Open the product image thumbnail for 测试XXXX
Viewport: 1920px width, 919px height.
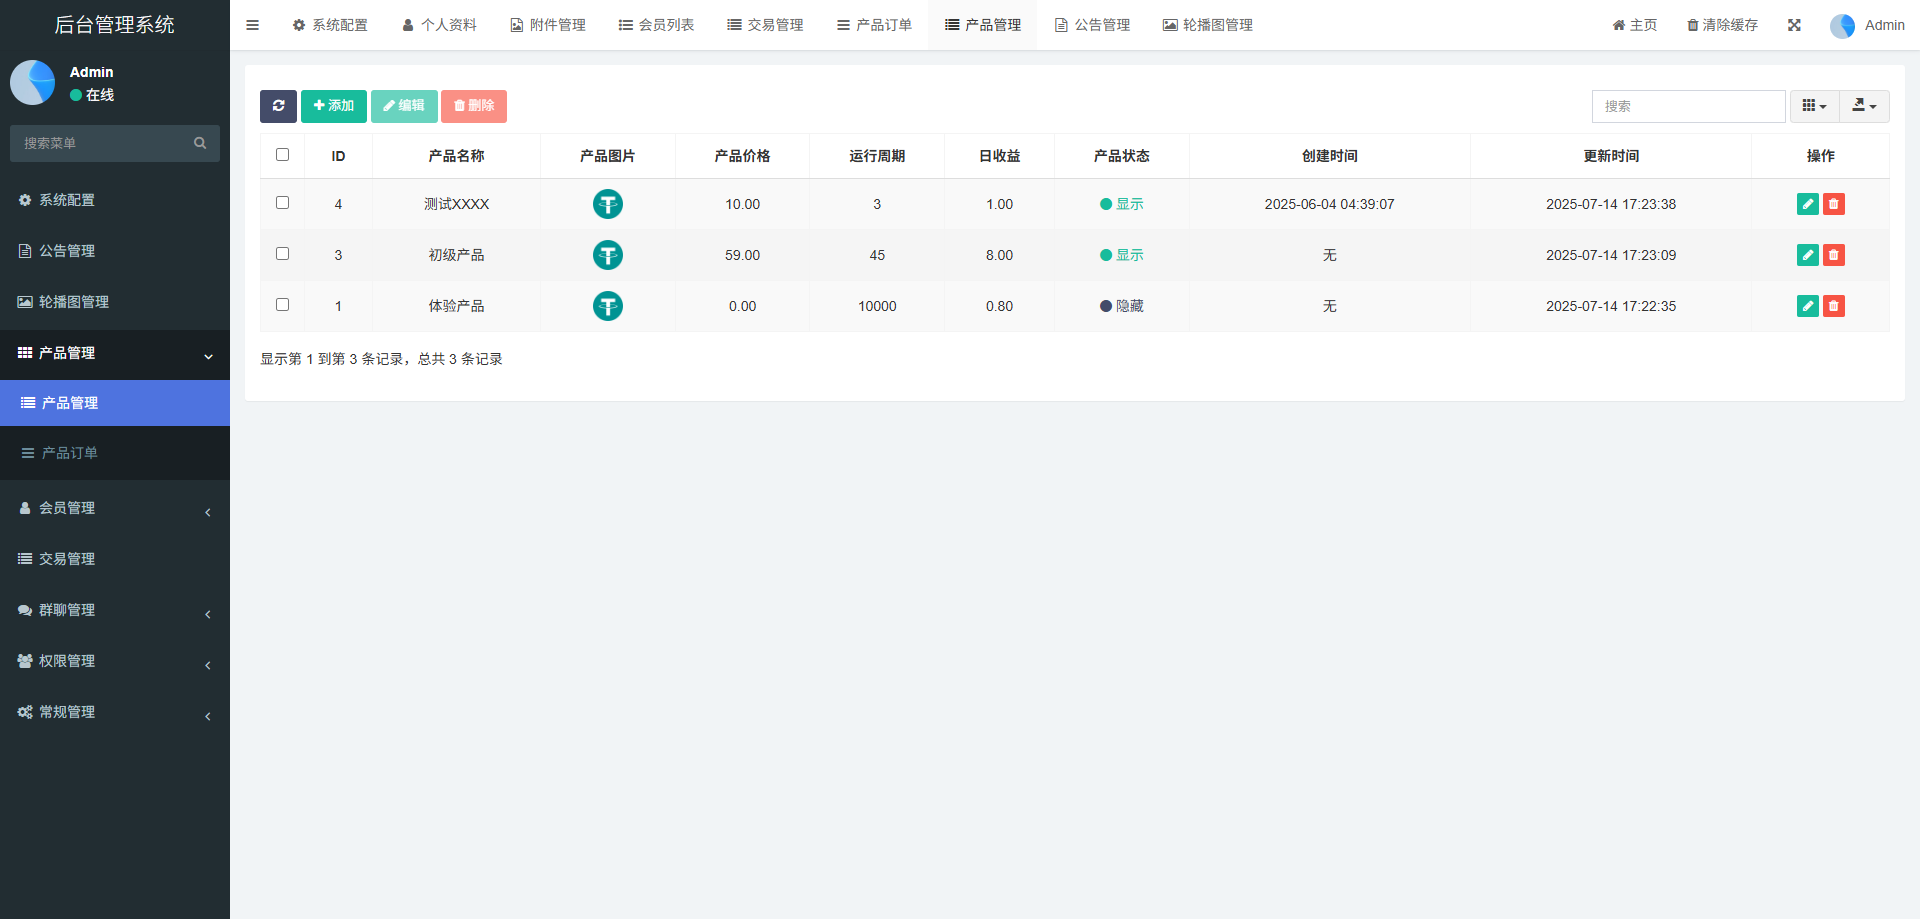point(607,204)
